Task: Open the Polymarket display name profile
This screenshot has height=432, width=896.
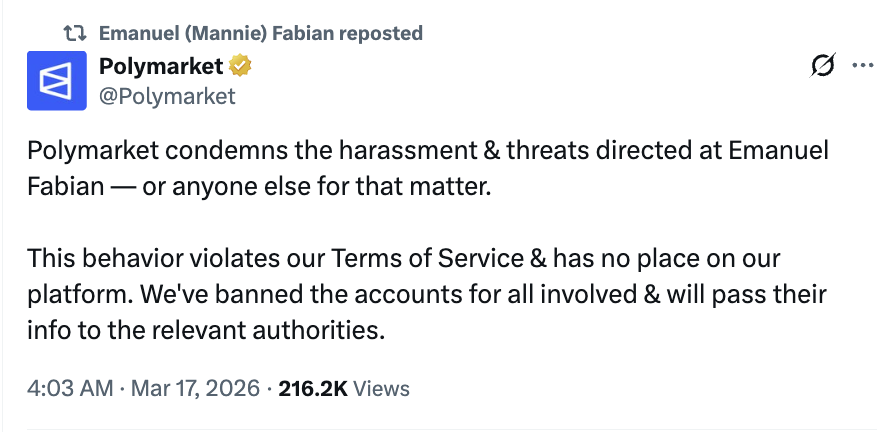Action: pos(161,67)
